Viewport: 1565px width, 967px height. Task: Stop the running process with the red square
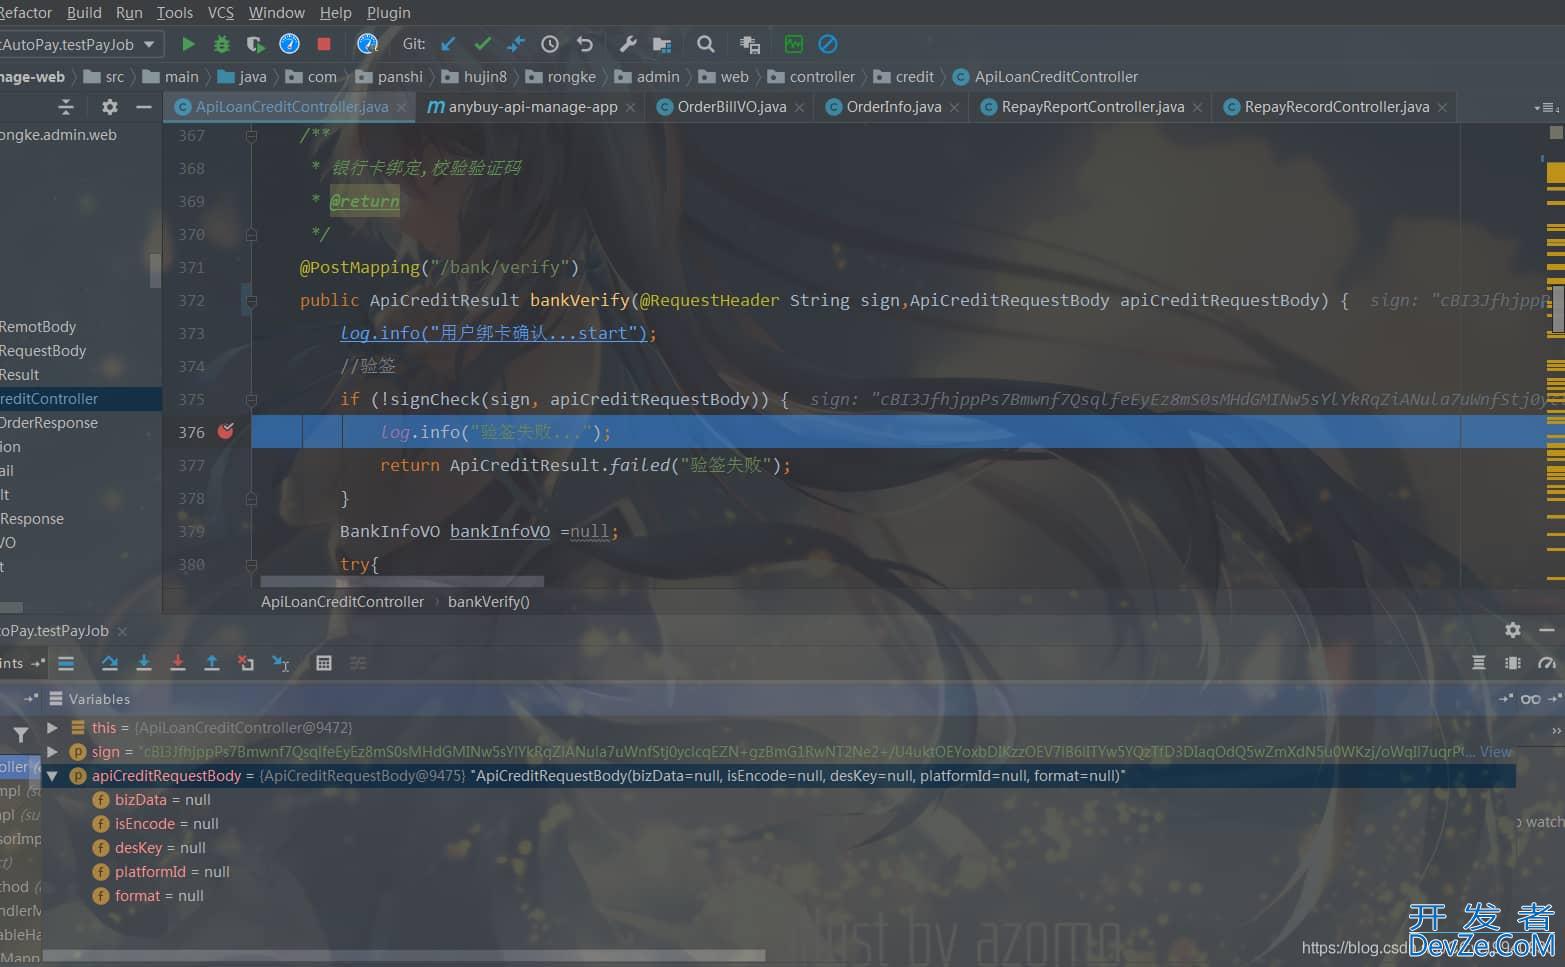pyautogui.click(x=324, y=44)
